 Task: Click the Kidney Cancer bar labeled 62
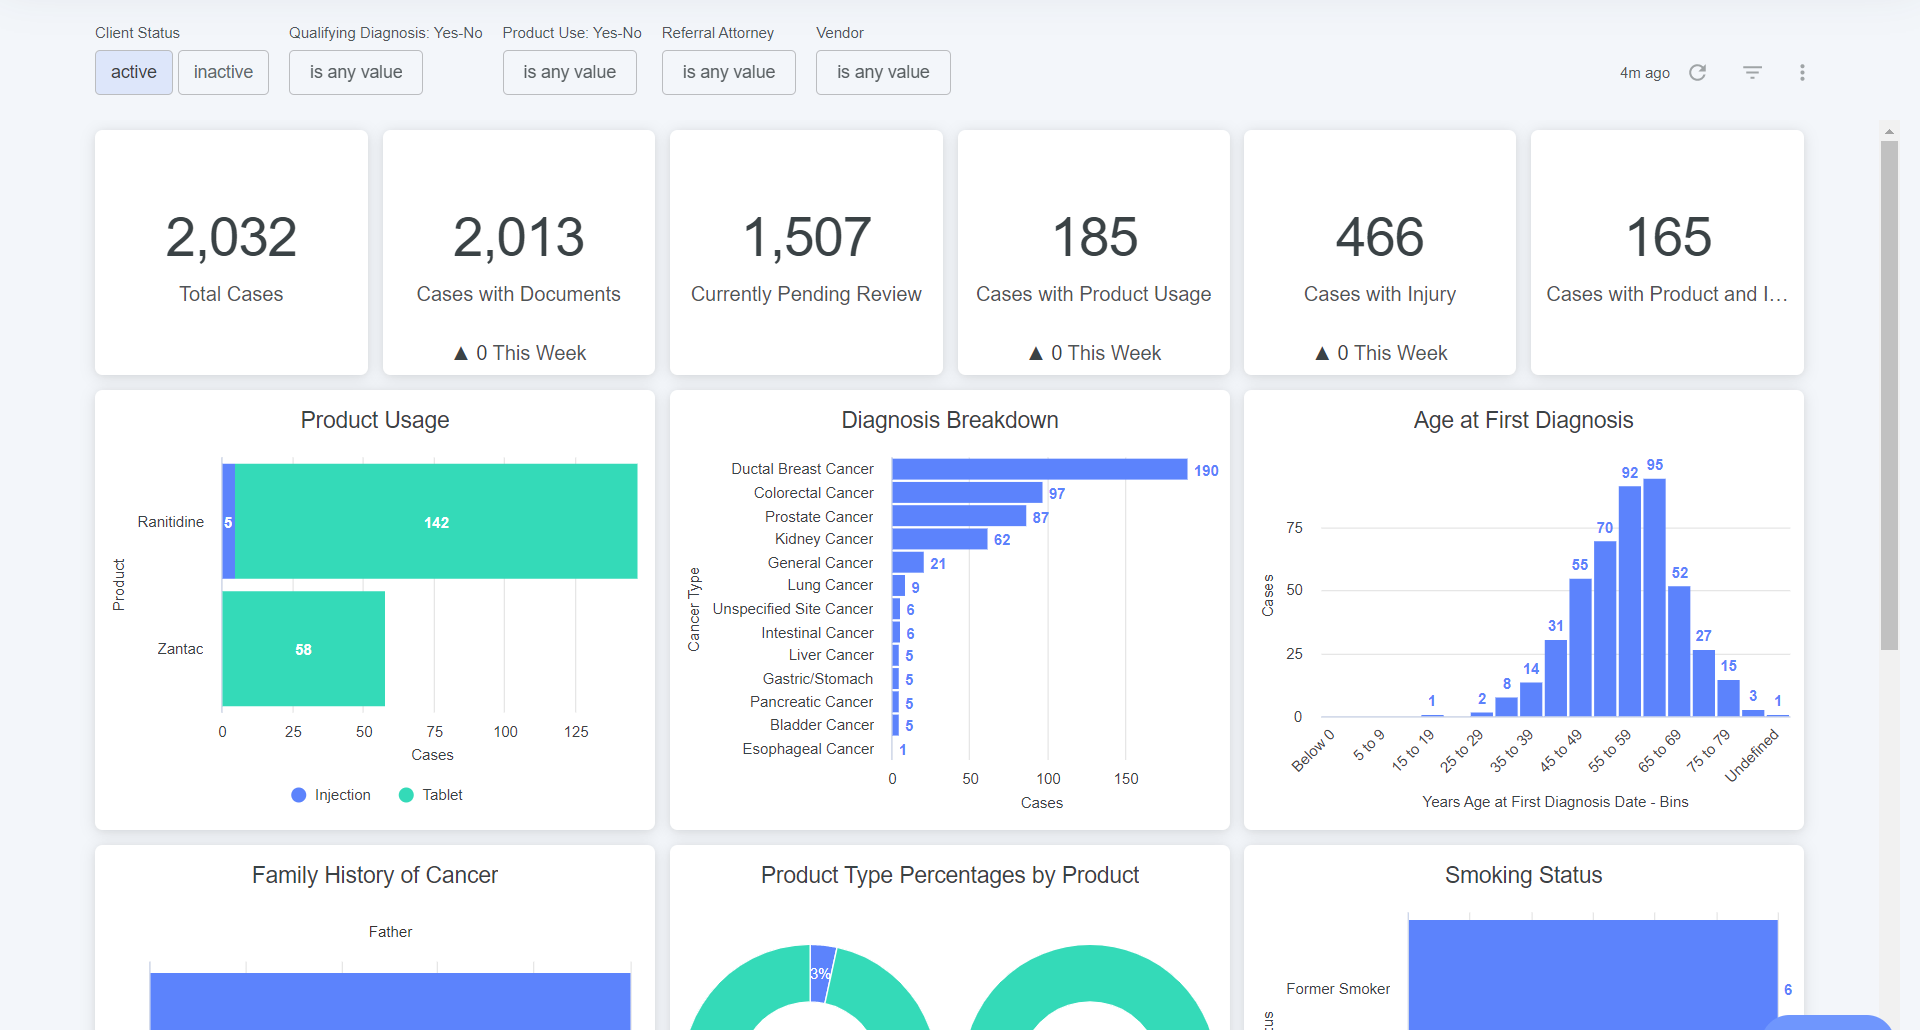[940, 539]
